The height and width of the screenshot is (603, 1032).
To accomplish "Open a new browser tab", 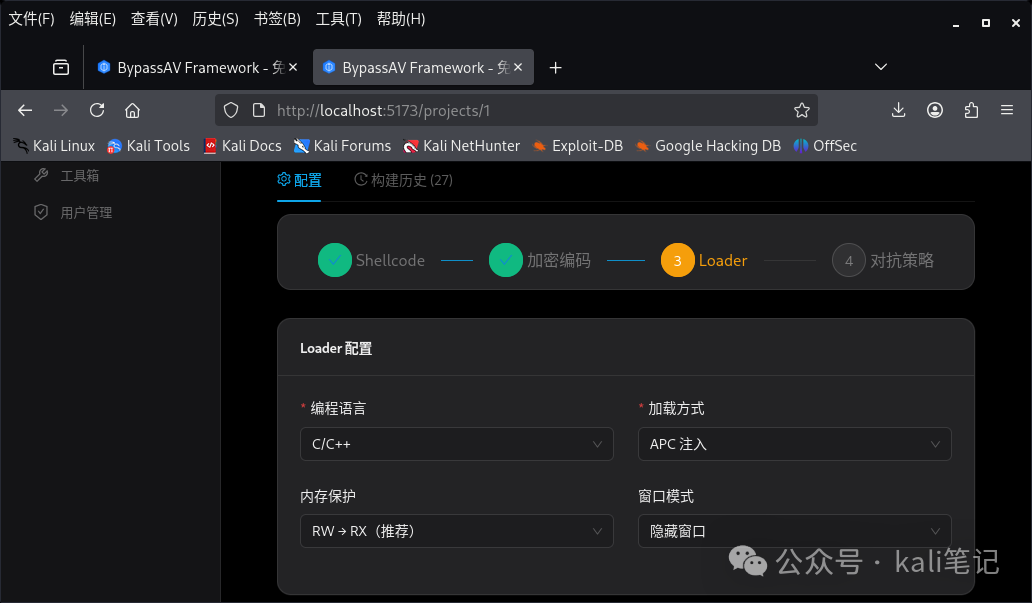I will pyautogui.click(x=555, y=68).
